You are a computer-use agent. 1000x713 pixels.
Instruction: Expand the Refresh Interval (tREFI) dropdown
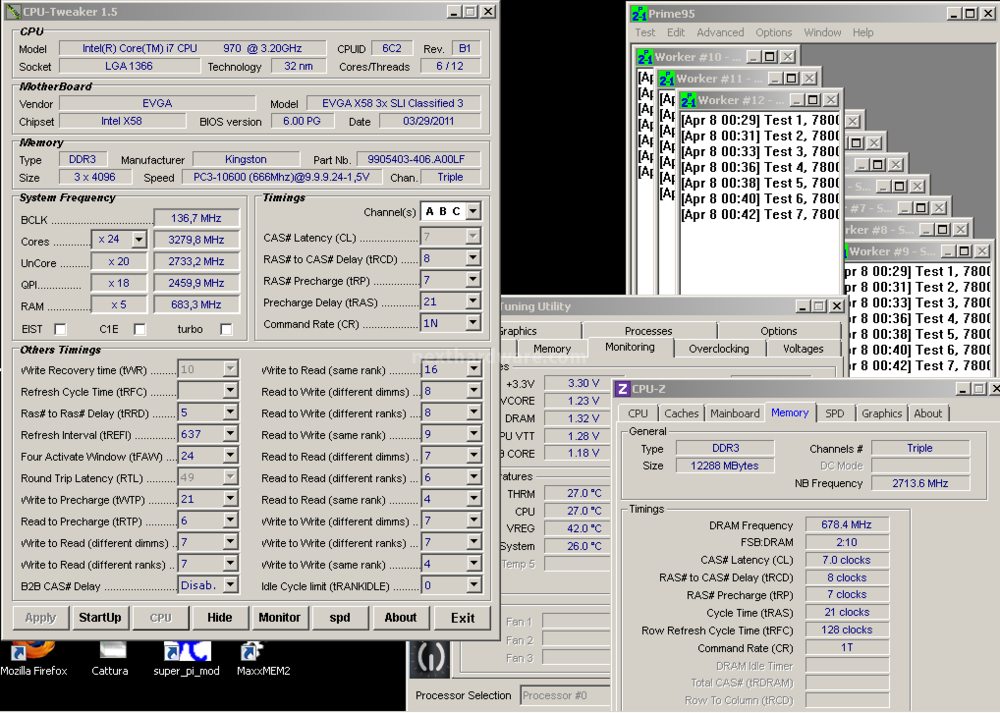point(230,434)
